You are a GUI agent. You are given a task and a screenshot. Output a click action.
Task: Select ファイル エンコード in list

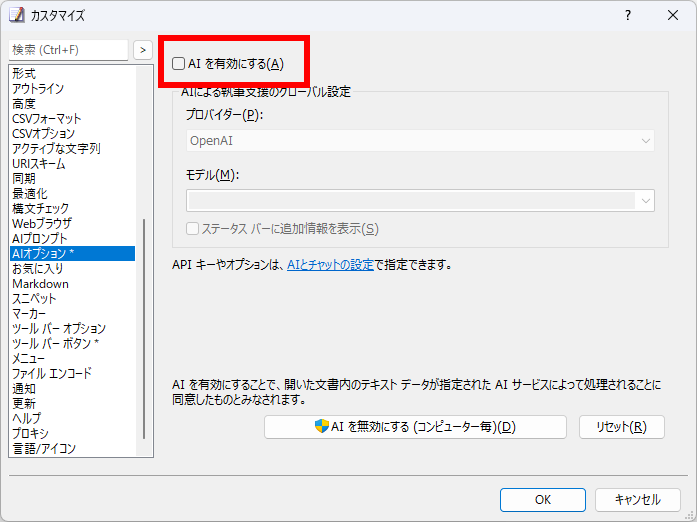point(72,373)
